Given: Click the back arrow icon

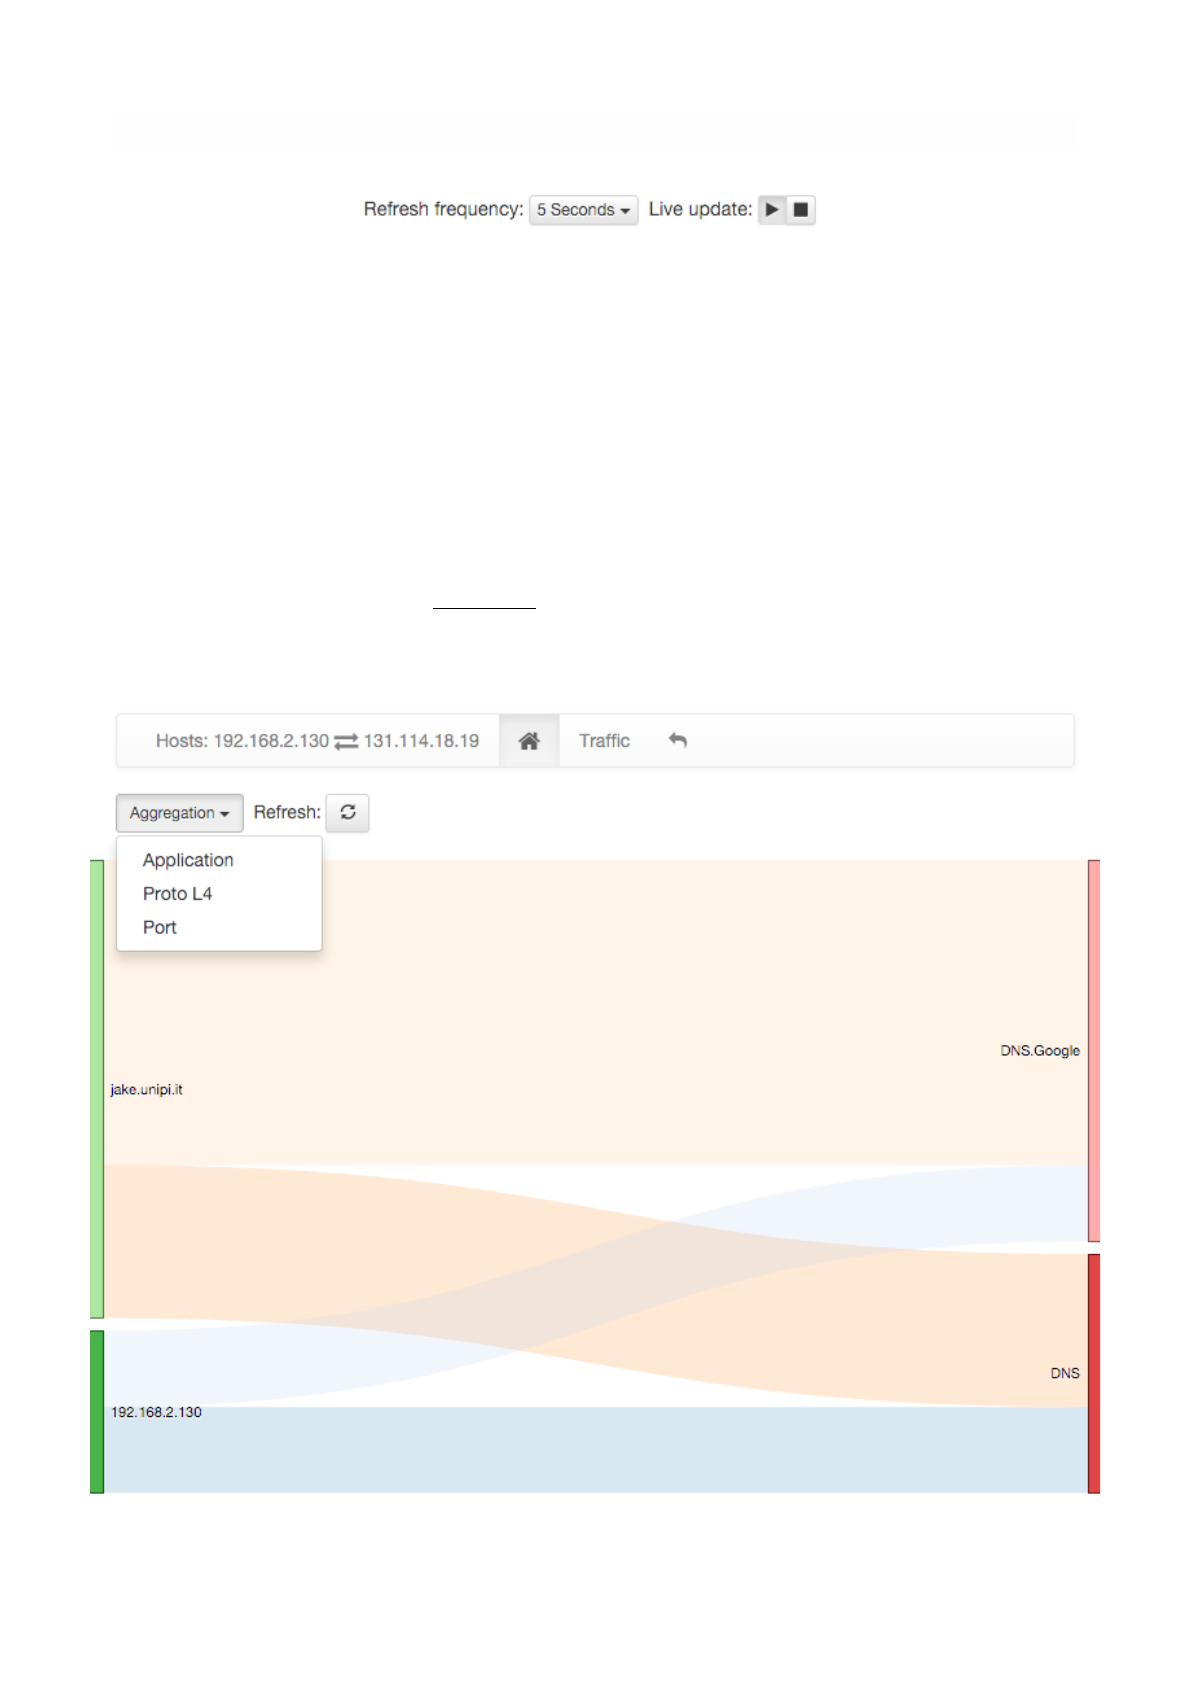Looking at the screenshot, I should (678, 741).
